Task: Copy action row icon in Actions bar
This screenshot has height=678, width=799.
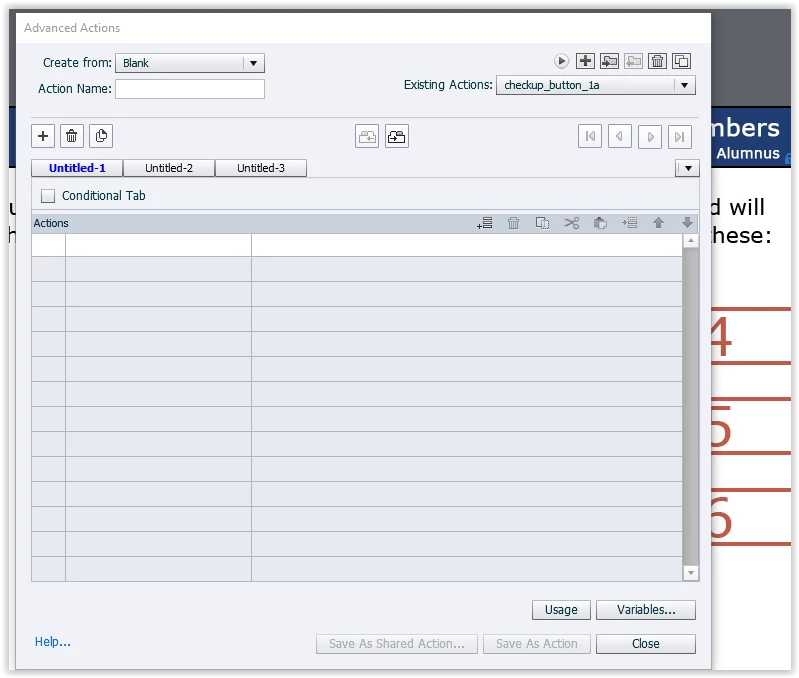Action: (x=542, y=223)
